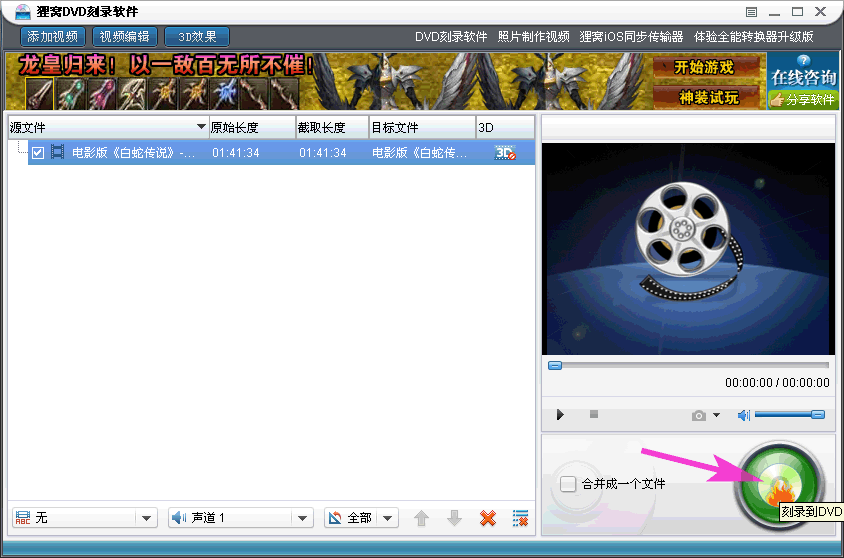Expand the 全部 dropdown arrow

[x=388, y=518]
